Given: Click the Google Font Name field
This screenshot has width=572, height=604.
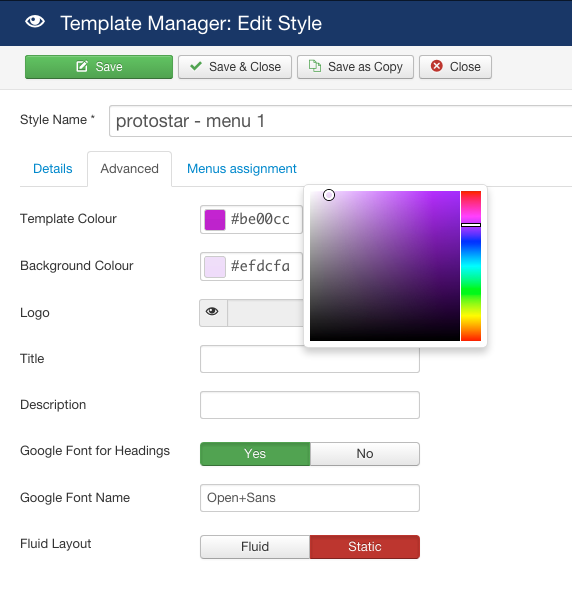Looking at the screenshot, I should 310,498.
